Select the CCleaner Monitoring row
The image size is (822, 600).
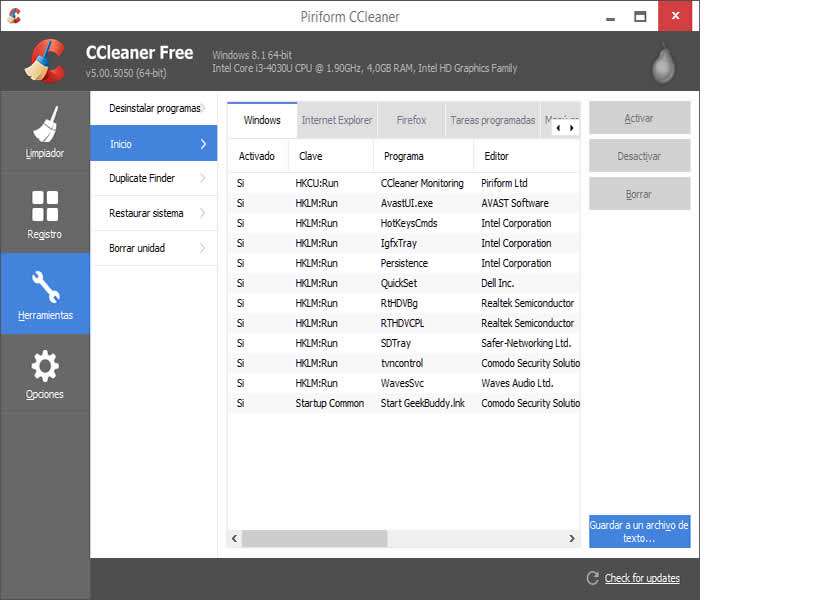(x=404, y=183)
